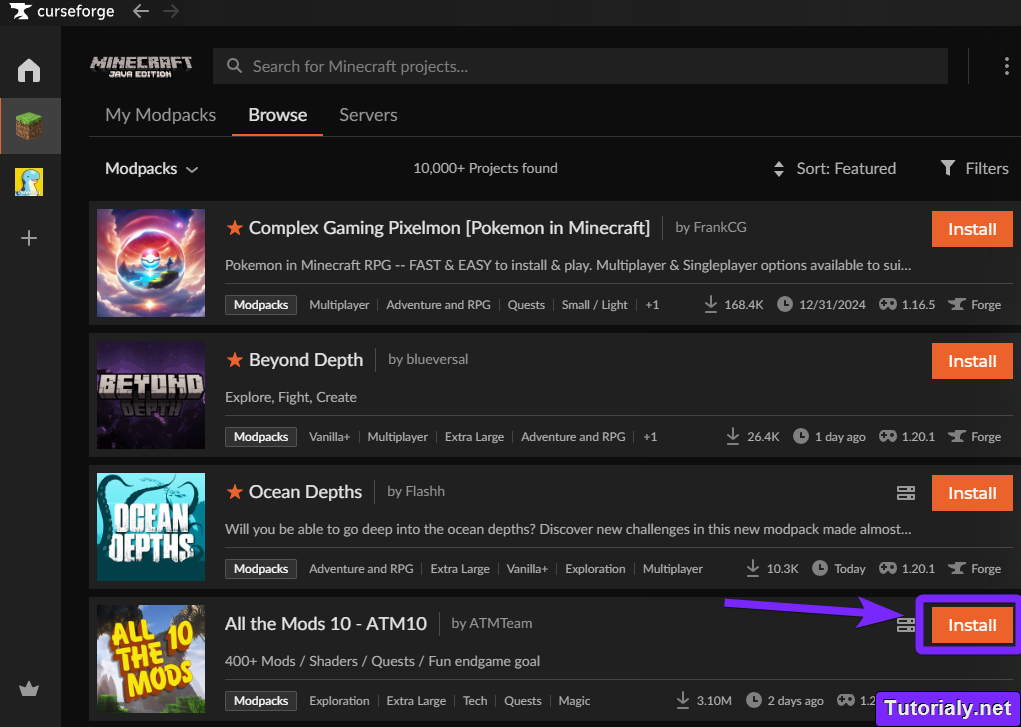Screen dimensions: 1021x727
Task: Click Modpacks tag on Ocean Depths row
Action: pos(261,569)
